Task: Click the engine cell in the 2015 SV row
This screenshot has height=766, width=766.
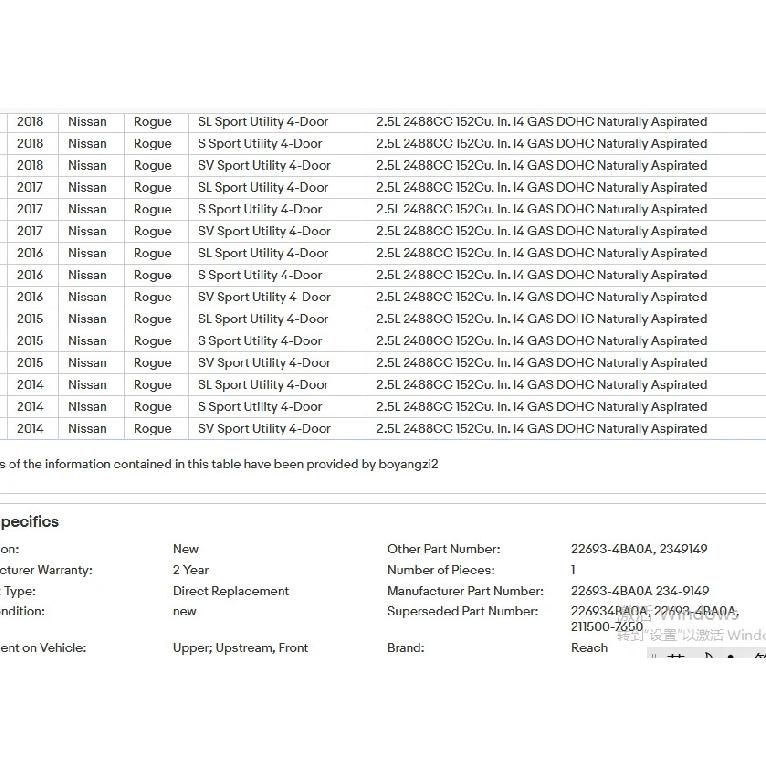Action: [x=541, y=363]
